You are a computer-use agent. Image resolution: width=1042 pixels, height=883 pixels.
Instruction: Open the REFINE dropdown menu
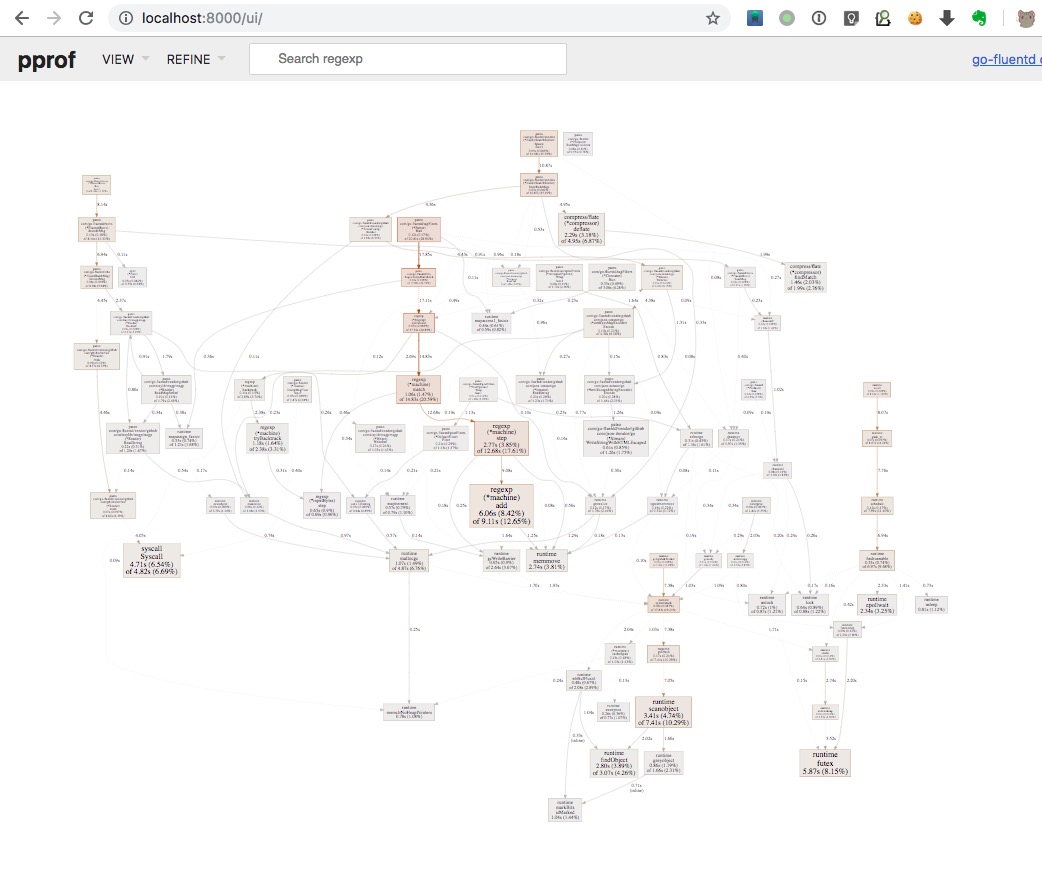tap(195, 59)
